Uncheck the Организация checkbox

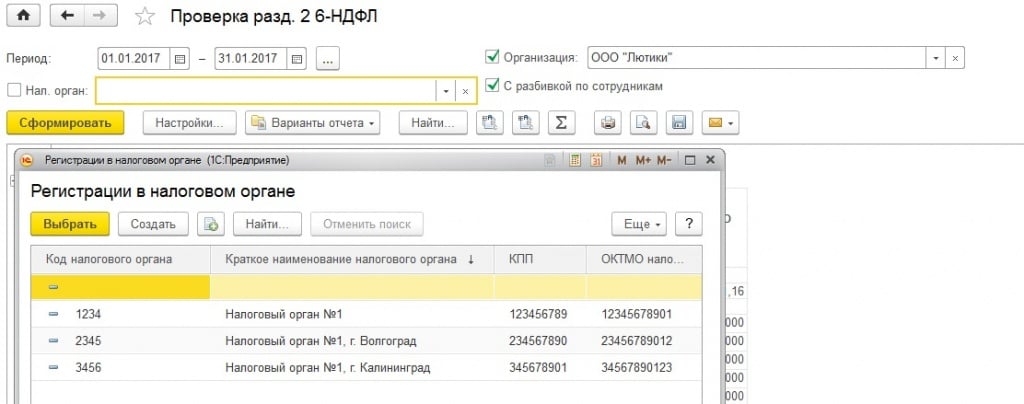pyautogui.click(x=491, y=57)
